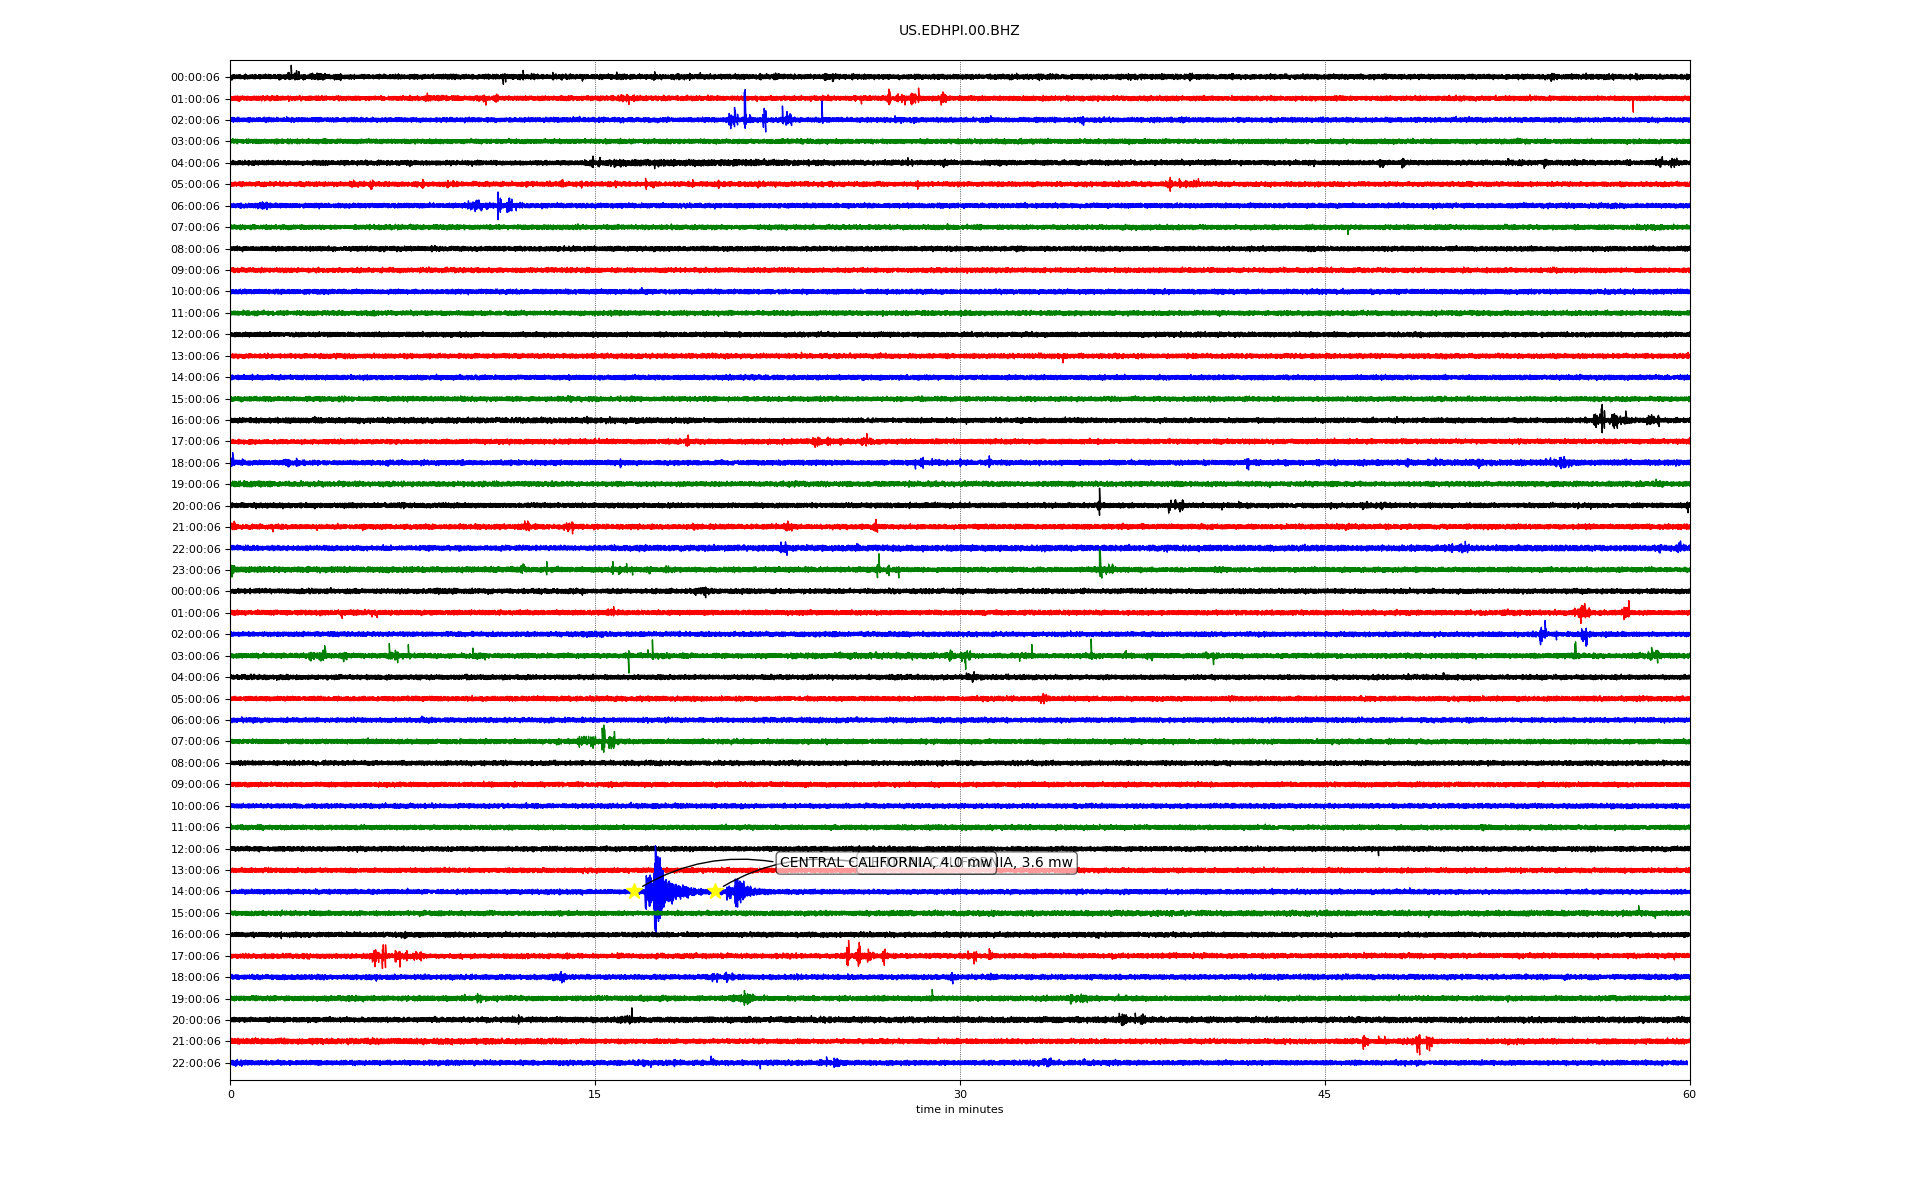Click the bottom 22:00:06 time label

point(195,1064)
